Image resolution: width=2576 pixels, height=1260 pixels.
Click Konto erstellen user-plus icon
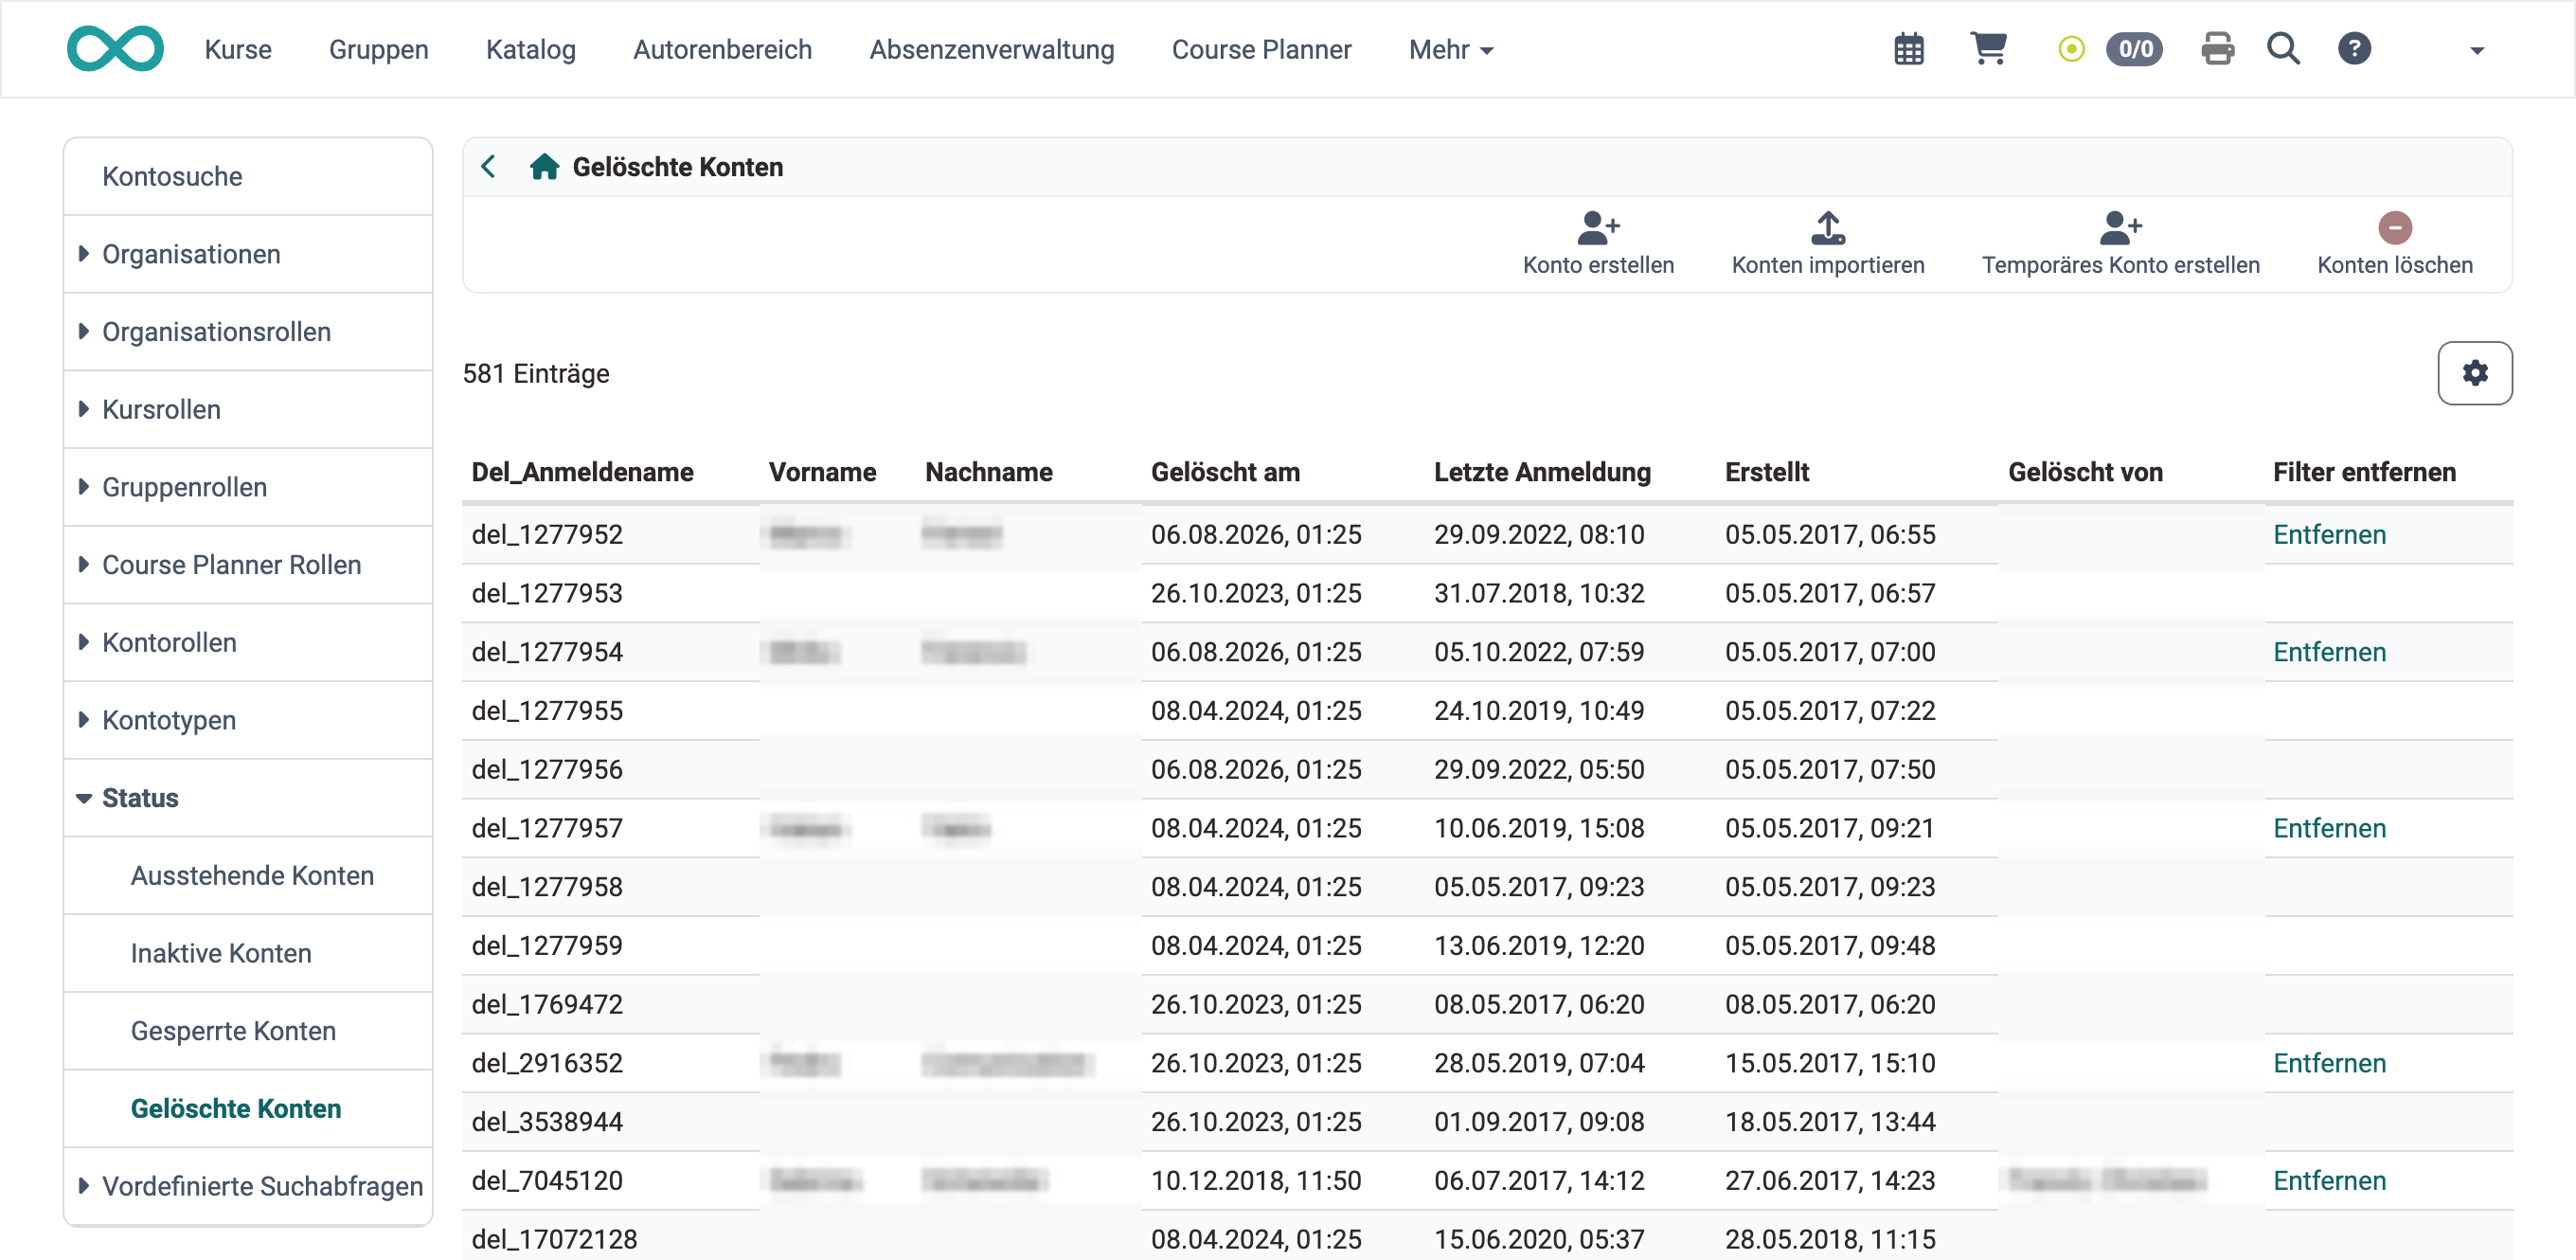click(1598, 228)
